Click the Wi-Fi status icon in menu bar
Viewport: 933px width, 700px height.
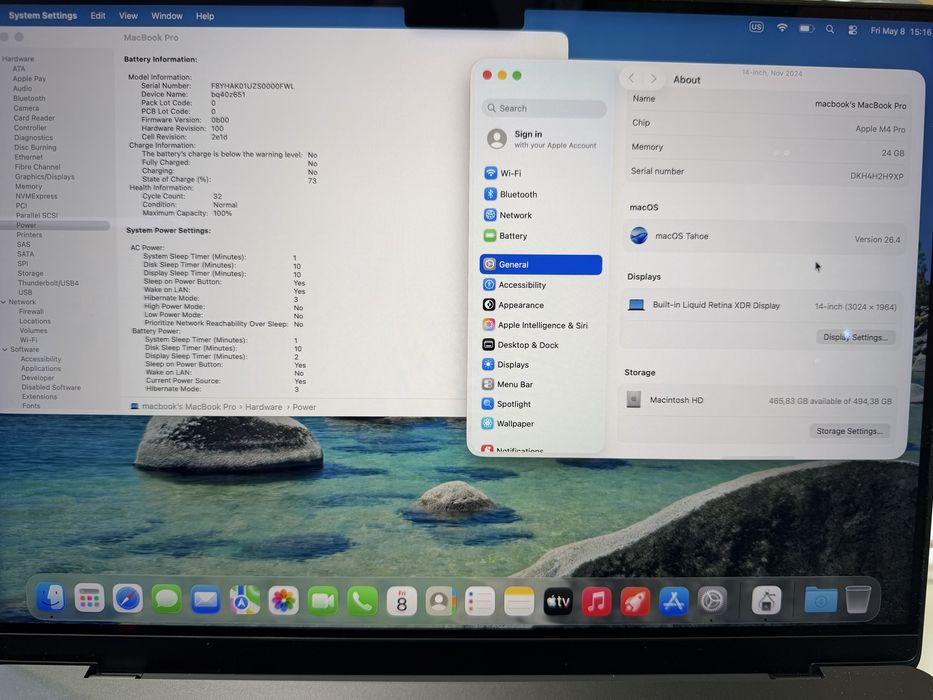tap(782, 27)
